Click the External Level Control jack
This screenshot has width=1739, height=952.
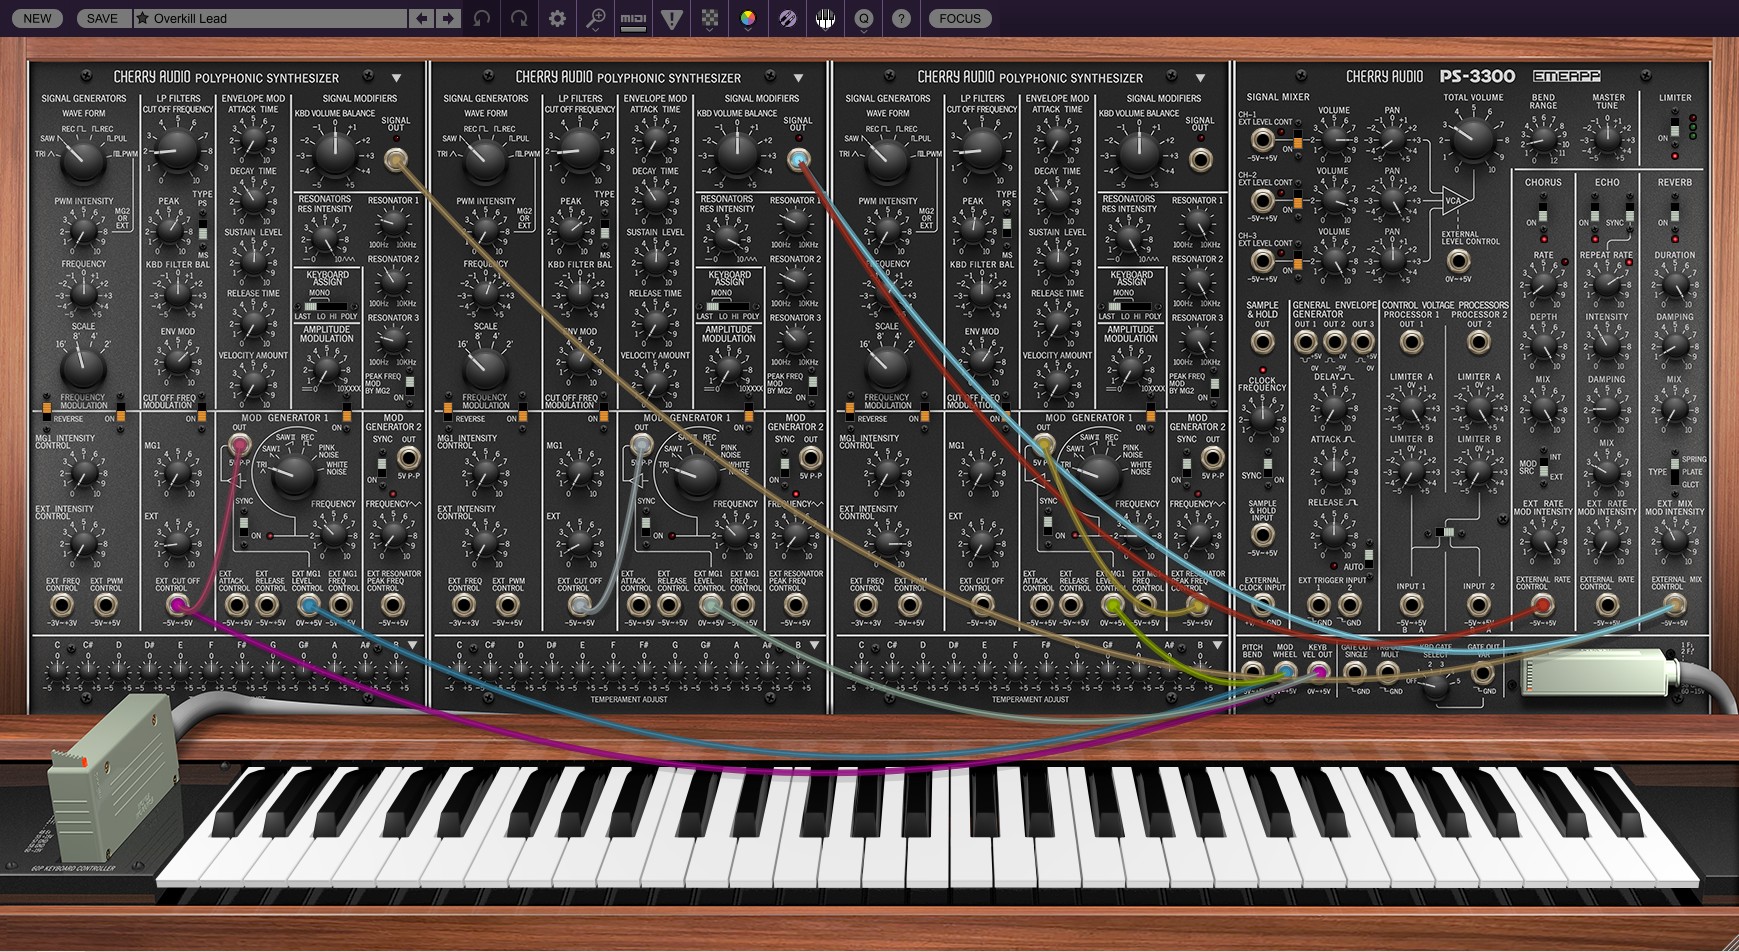point(1459,261)
